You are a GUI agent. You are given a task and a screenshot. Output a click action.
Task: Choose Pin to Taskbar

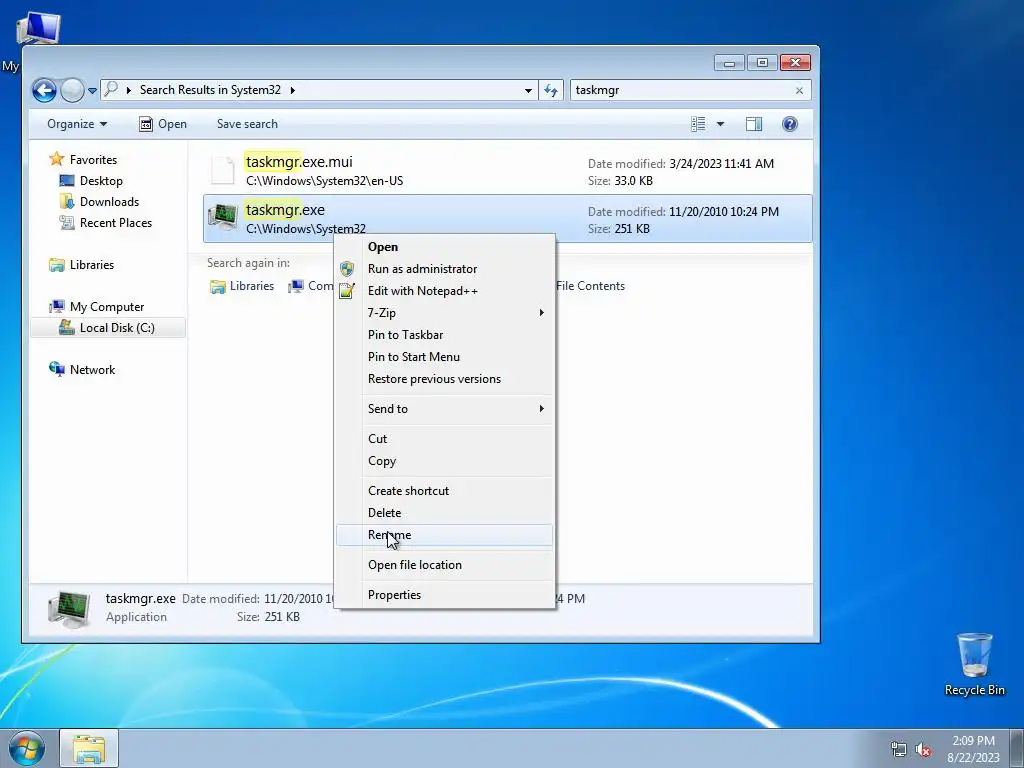click(x=444, y=335)
